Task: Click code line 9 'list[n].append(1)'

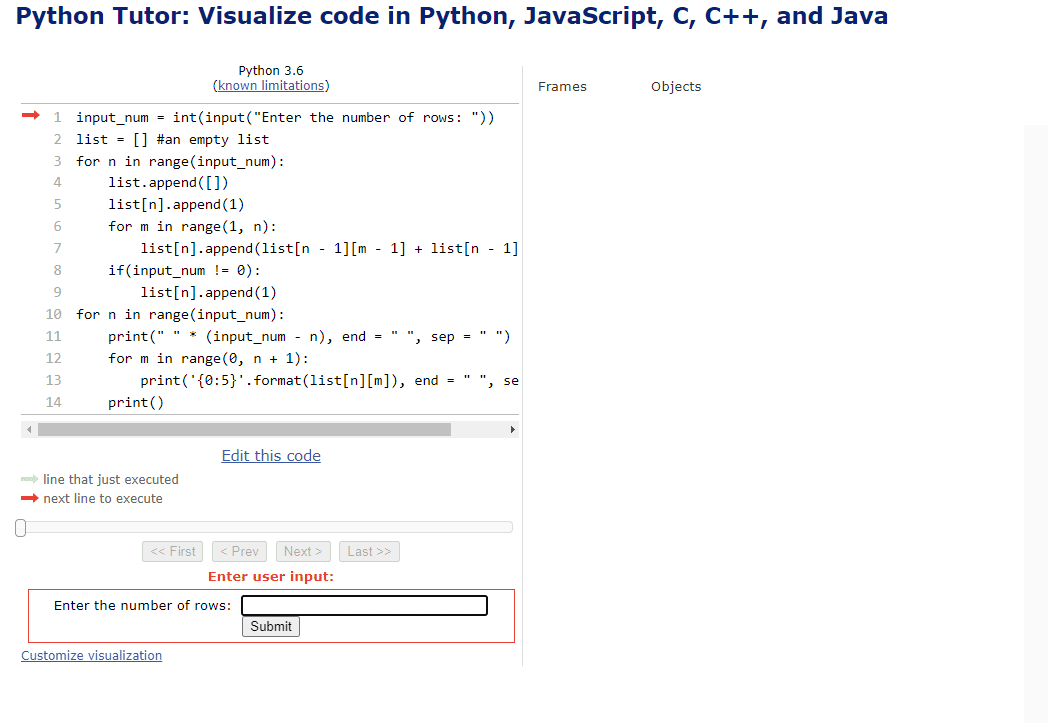Action: [x=209, y=293]
